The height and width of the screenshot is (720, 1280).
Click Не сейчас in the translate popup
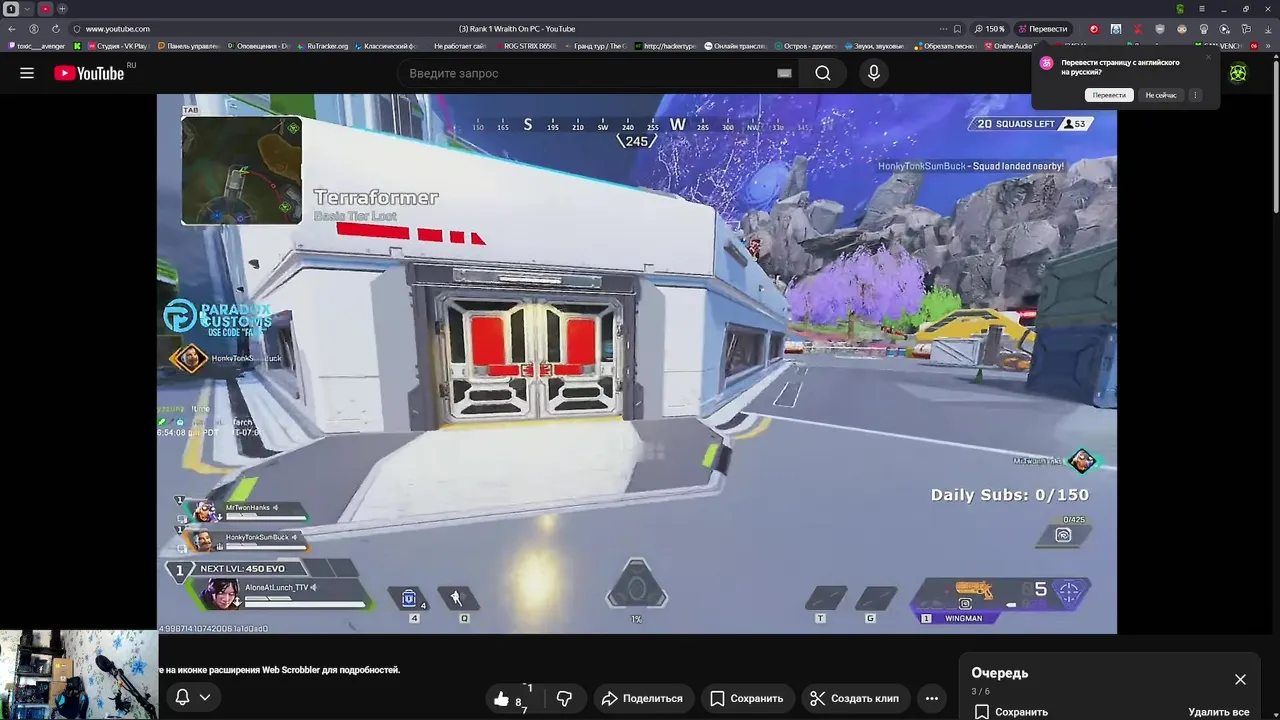point(1161,95)
